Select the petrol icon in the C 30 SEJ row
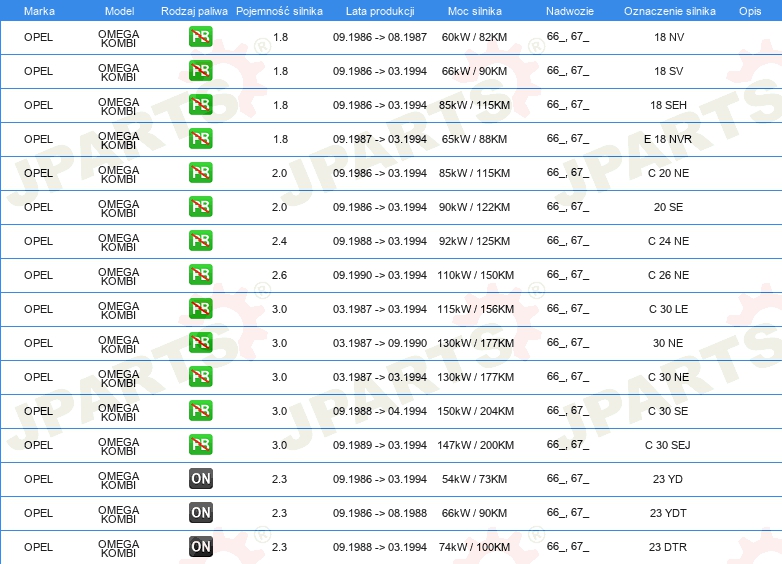The image size is (782, 564). pyautogui.click(x=200, y=445)
